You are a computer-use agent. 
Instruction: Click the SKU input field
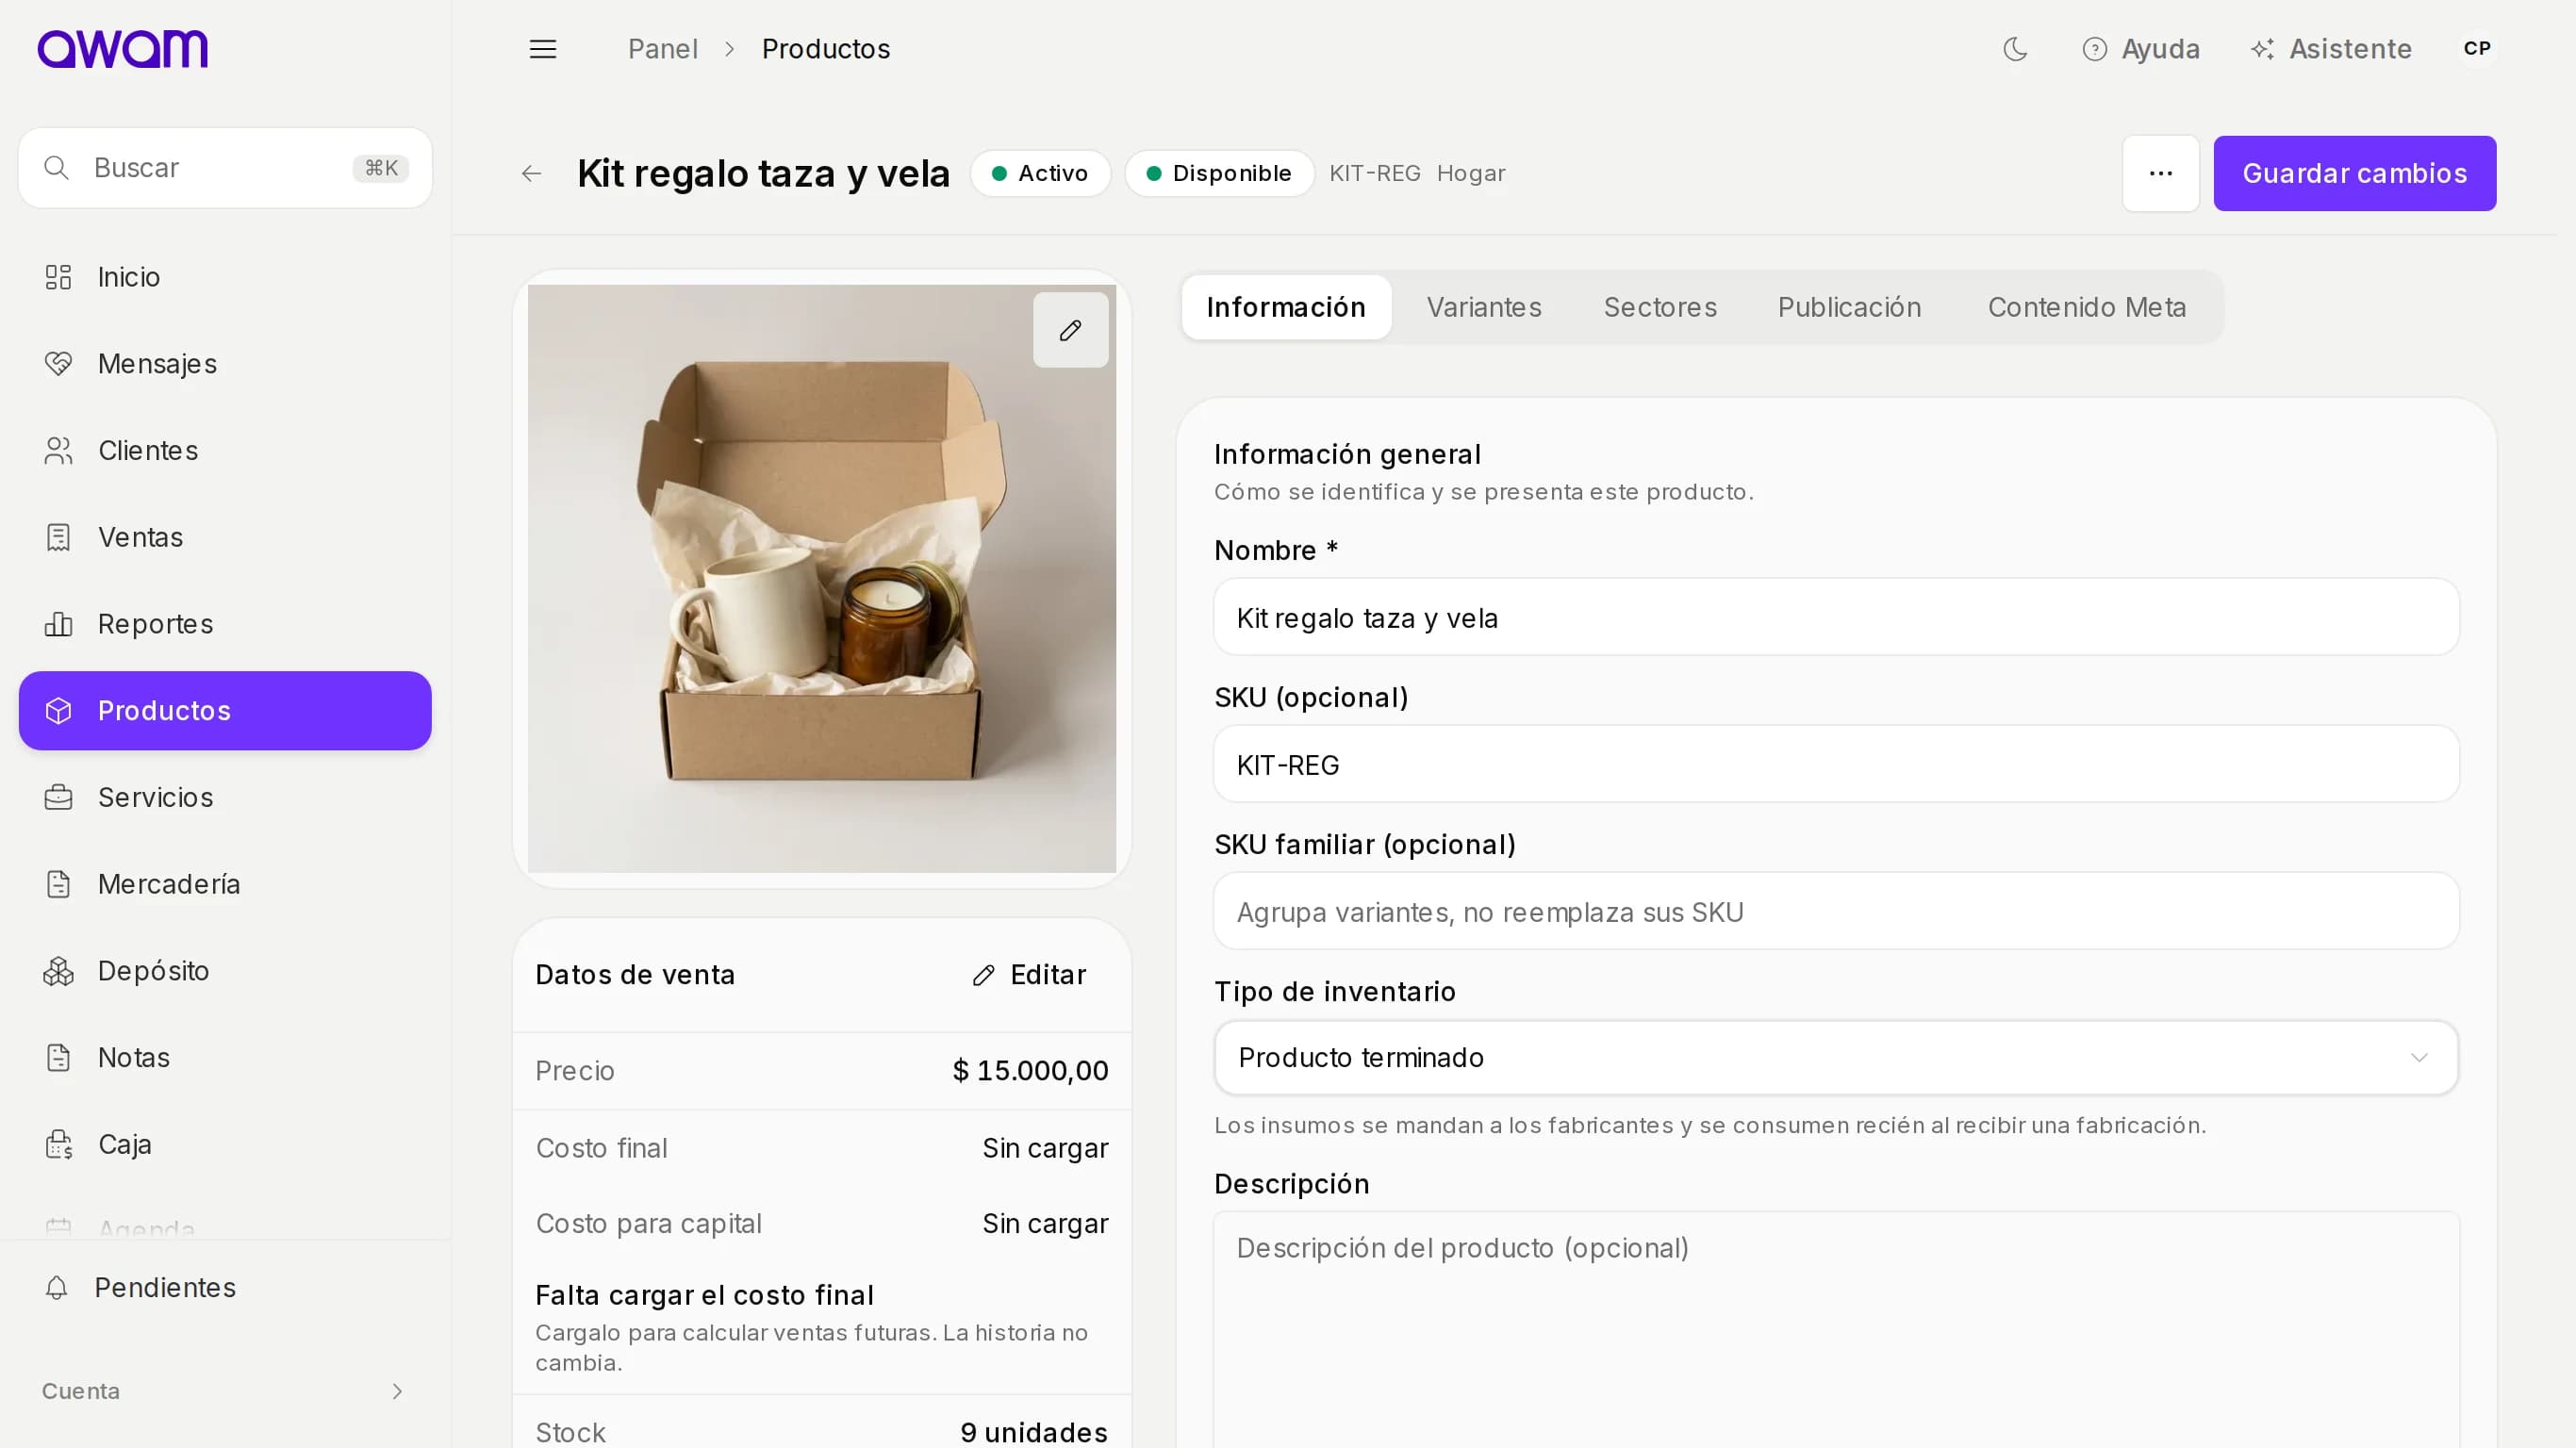coord(1836,765)
